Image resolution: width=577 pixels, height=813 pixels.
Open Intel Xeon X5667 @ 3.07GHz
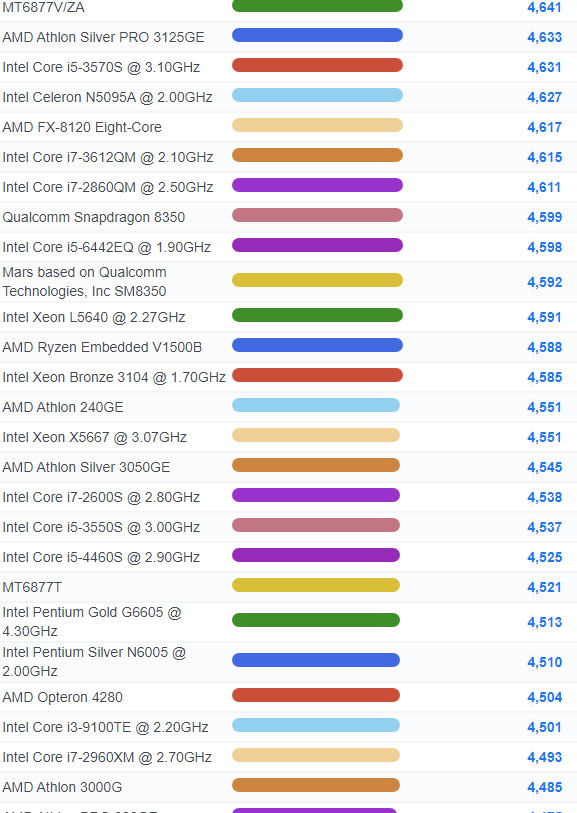tap(94, 438)
